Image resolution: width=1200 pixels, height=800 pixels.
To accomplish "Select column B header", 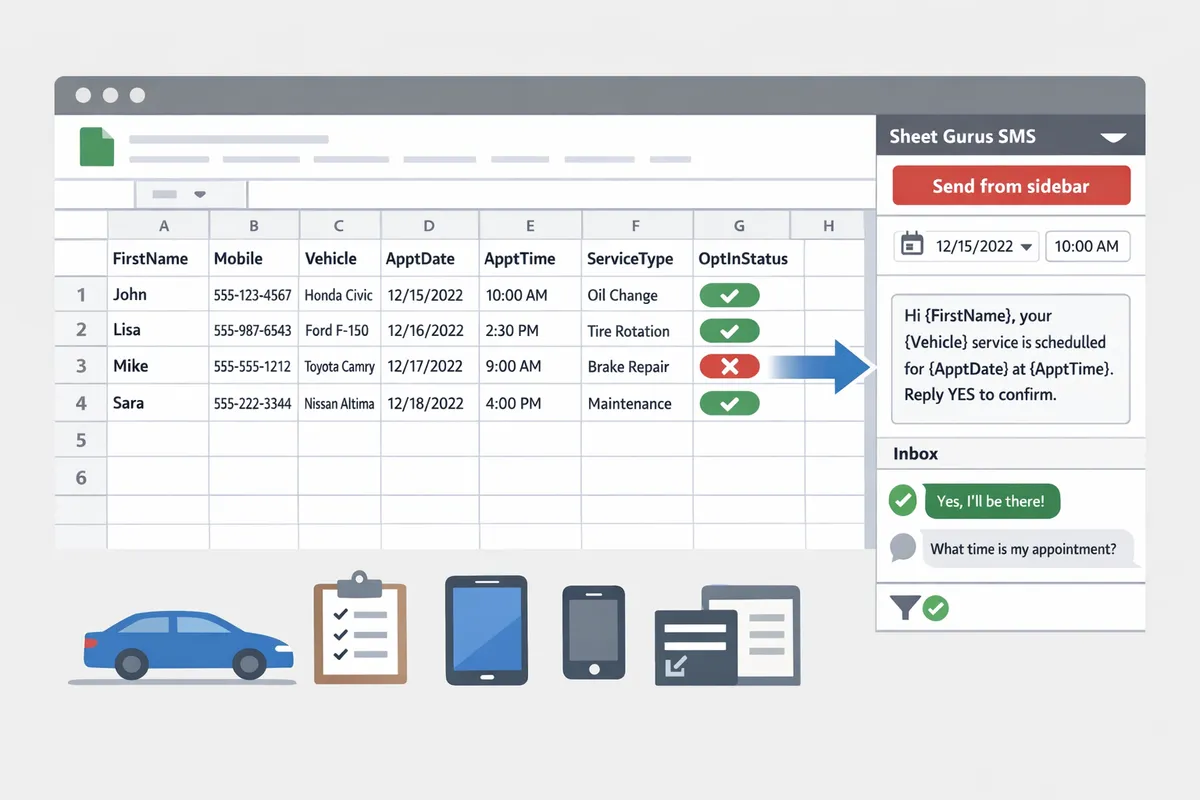I will point(254,226).
